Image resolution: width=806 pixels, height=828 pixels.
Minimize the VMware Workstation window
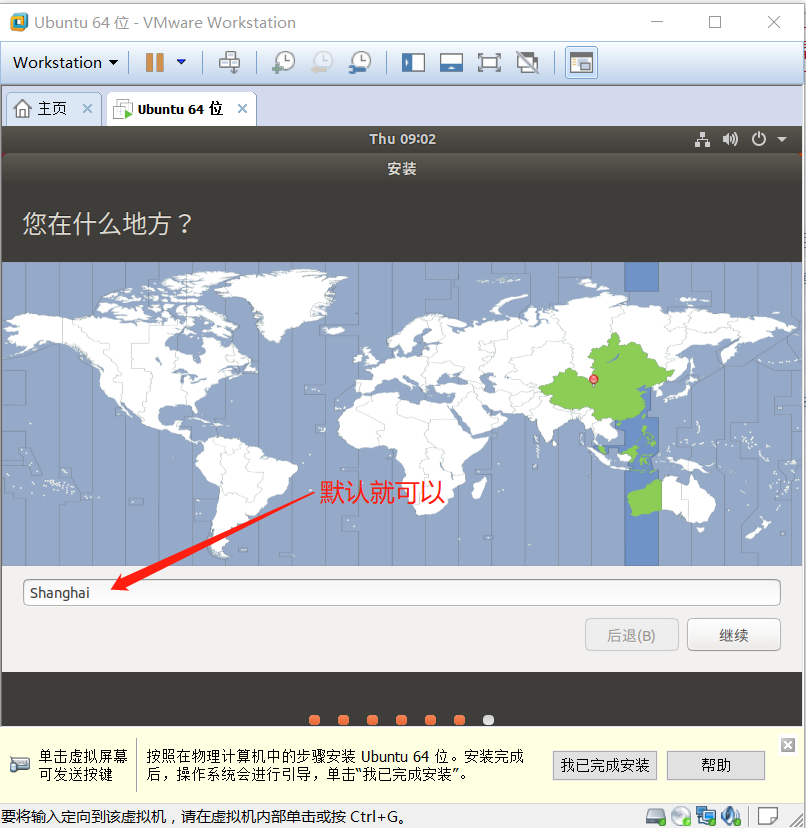(657, 22)
